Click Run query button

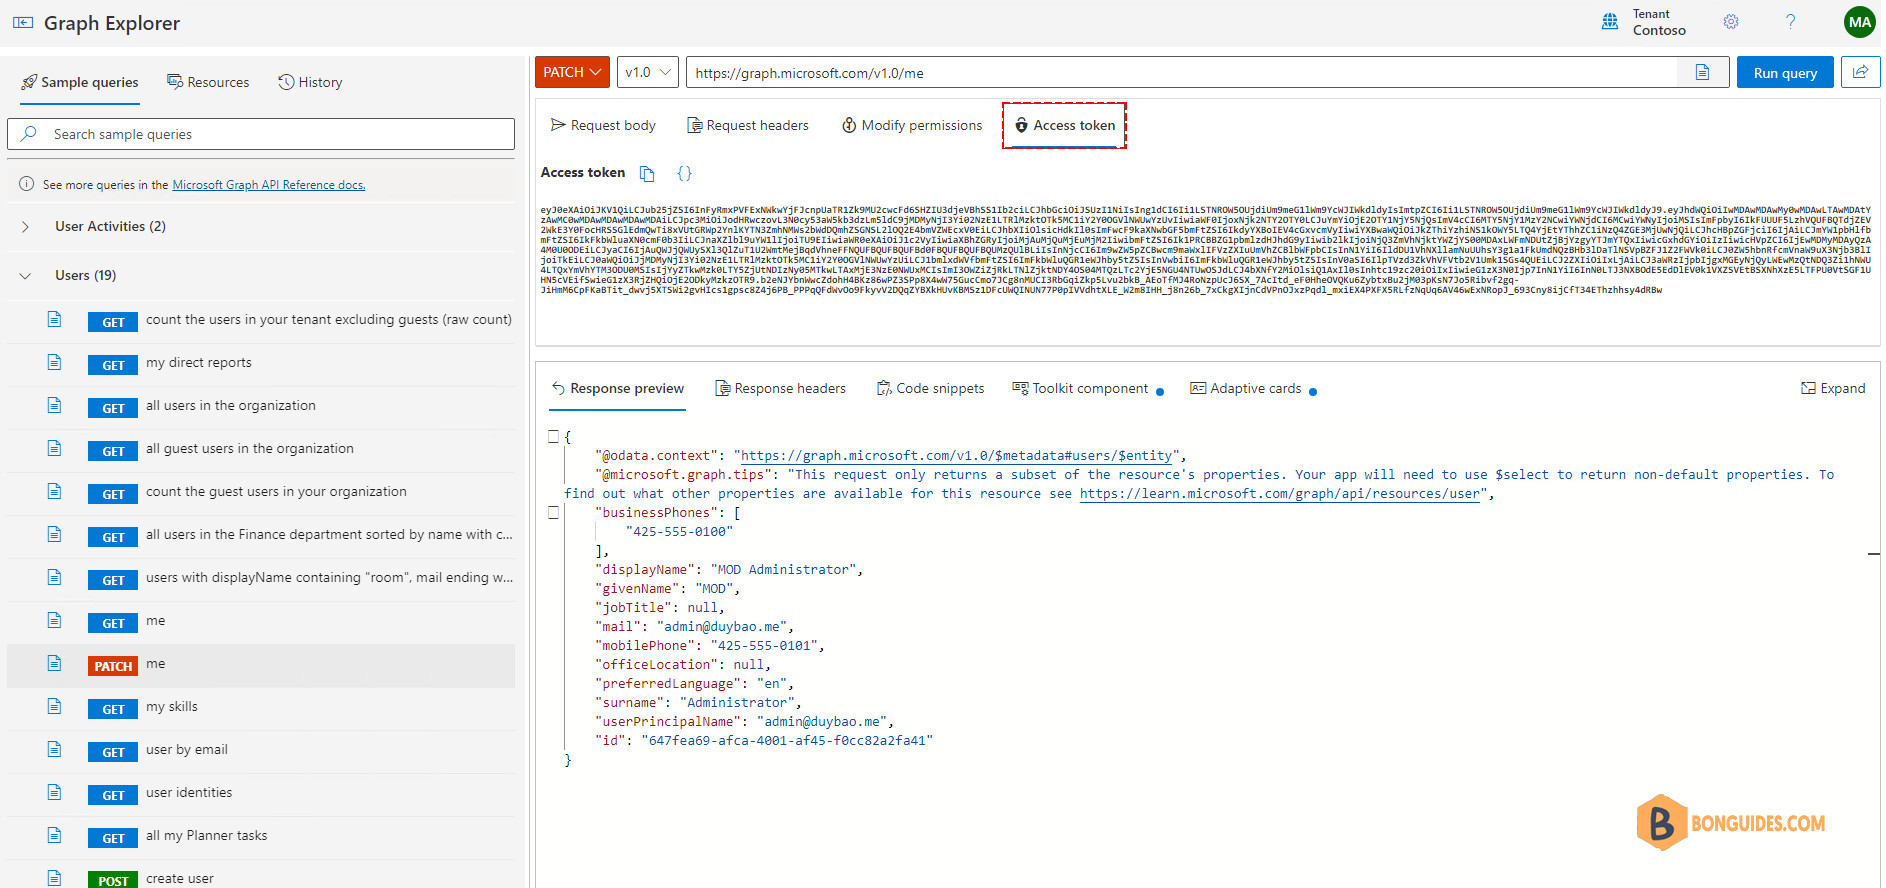pyautogui.click(x=1785, y=72)
